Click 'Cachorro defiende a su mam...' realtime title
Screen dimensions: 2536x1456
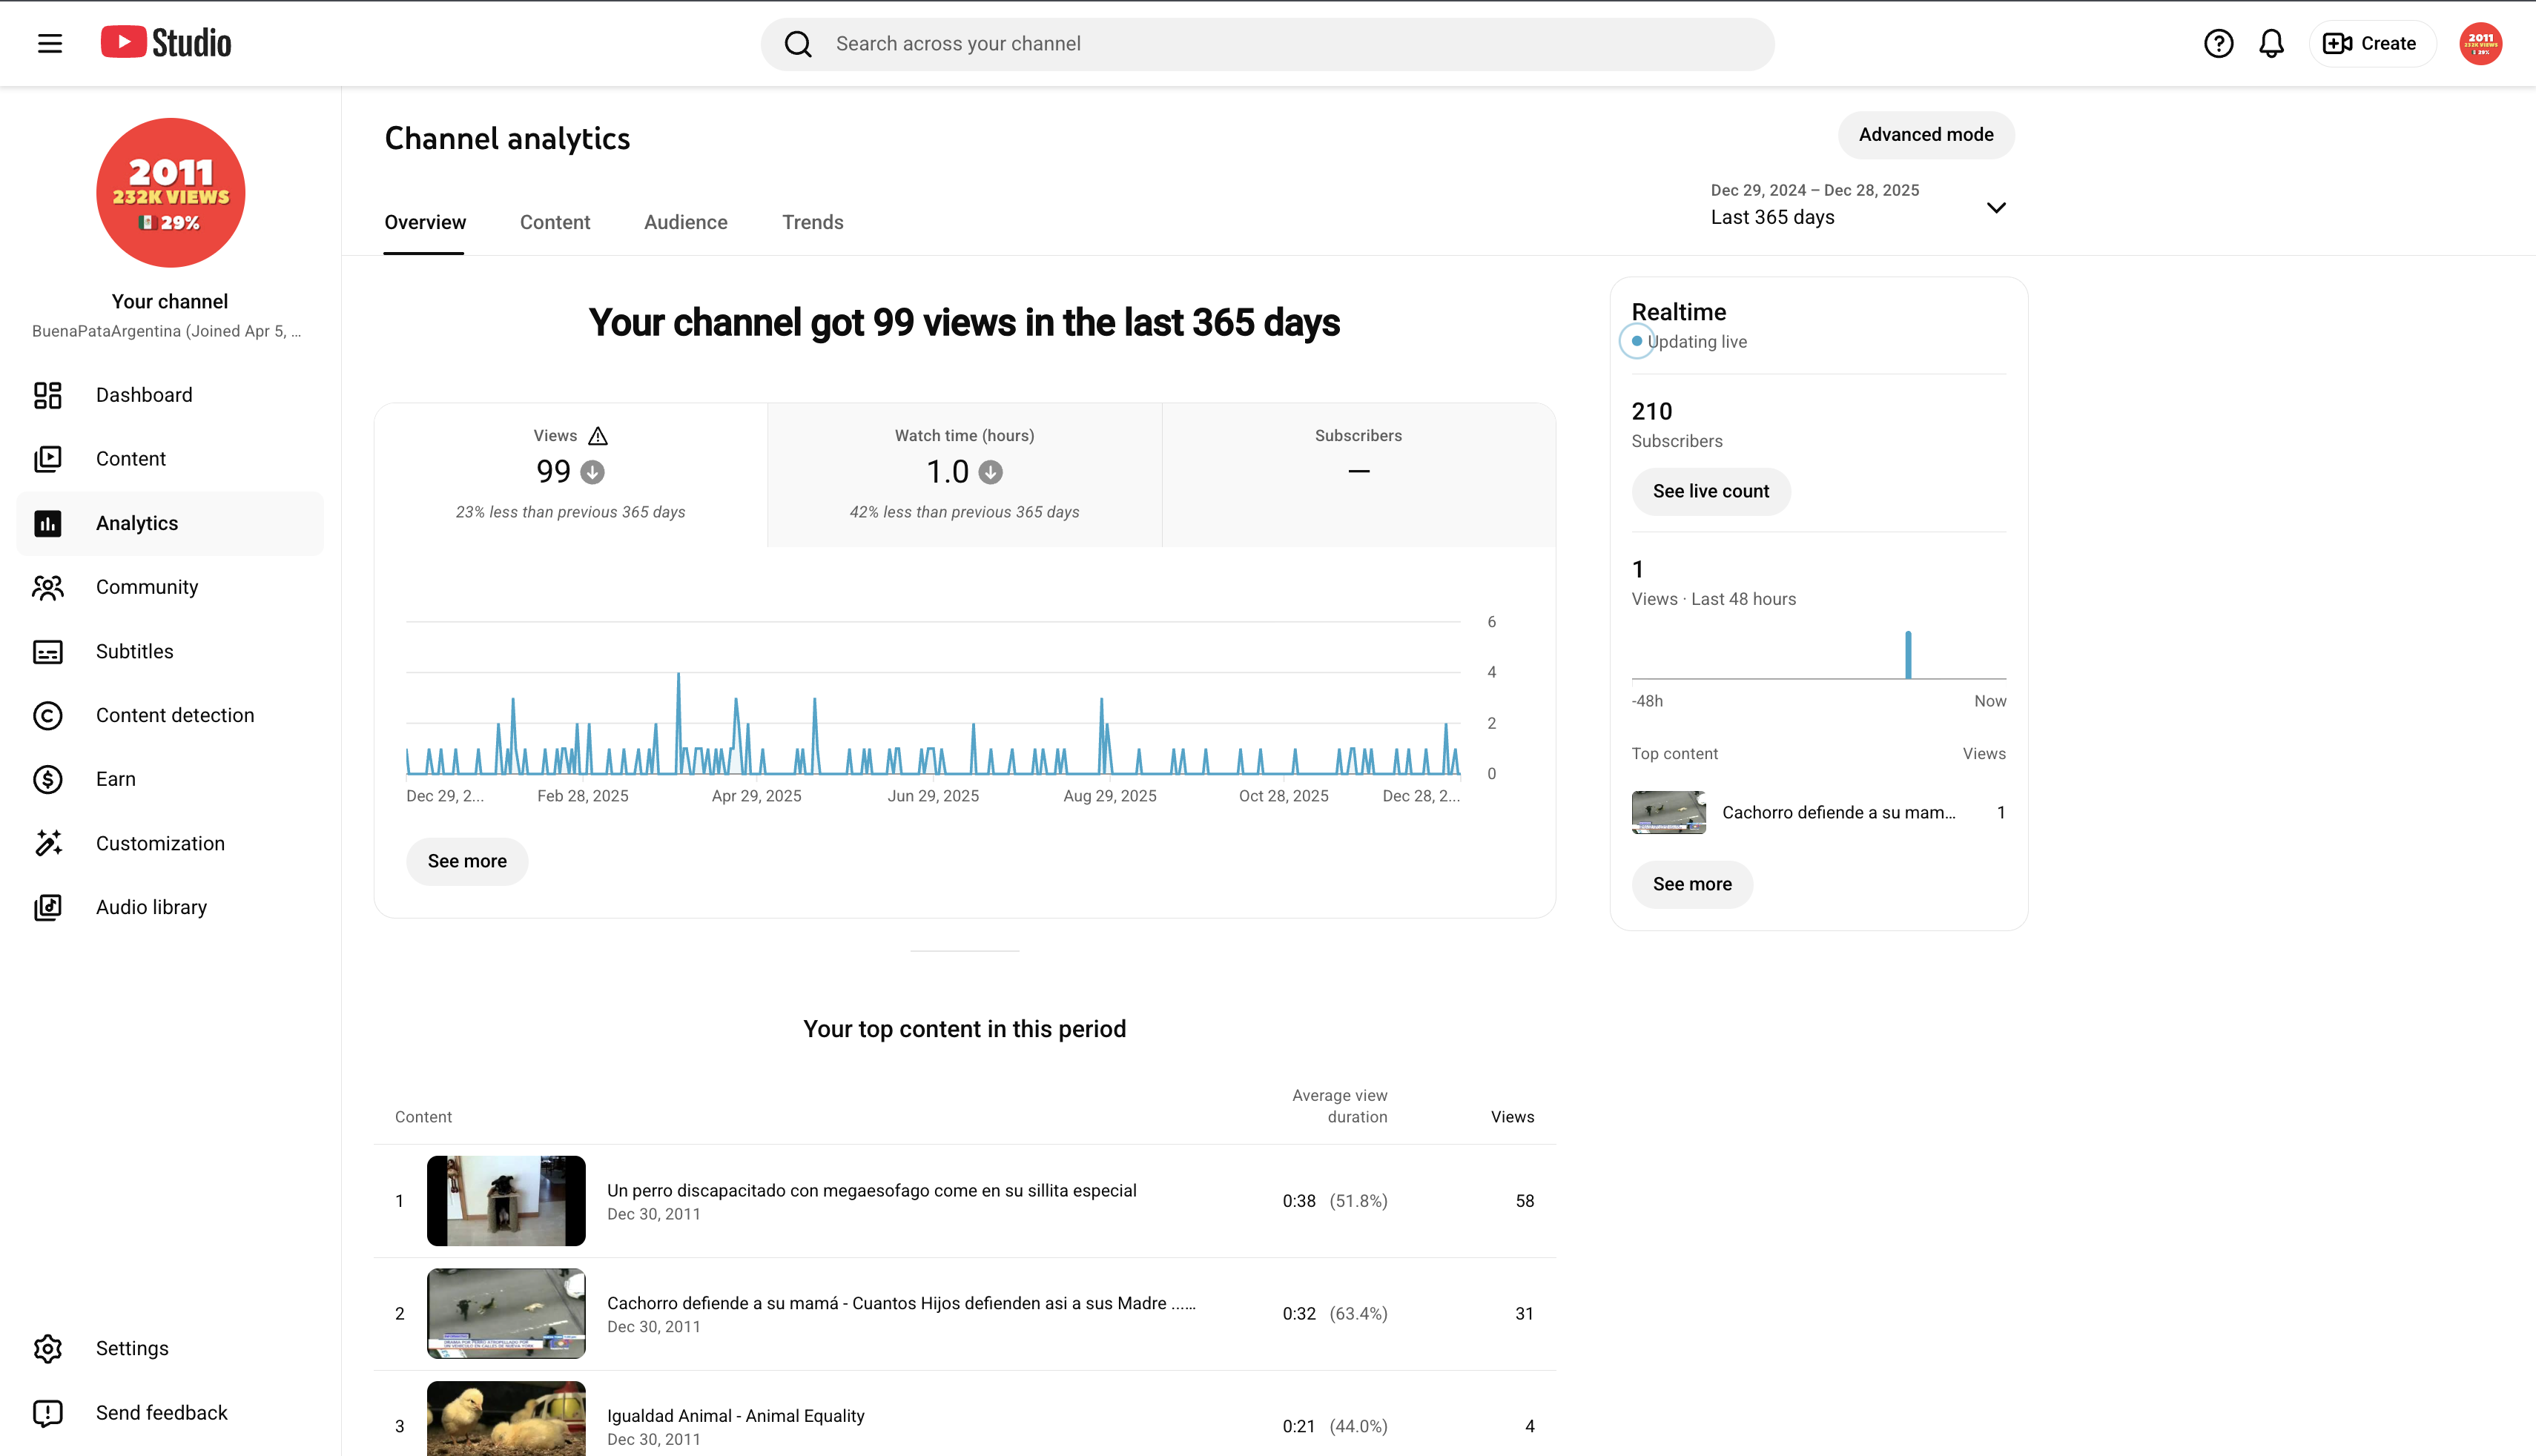coord(1838,812)
